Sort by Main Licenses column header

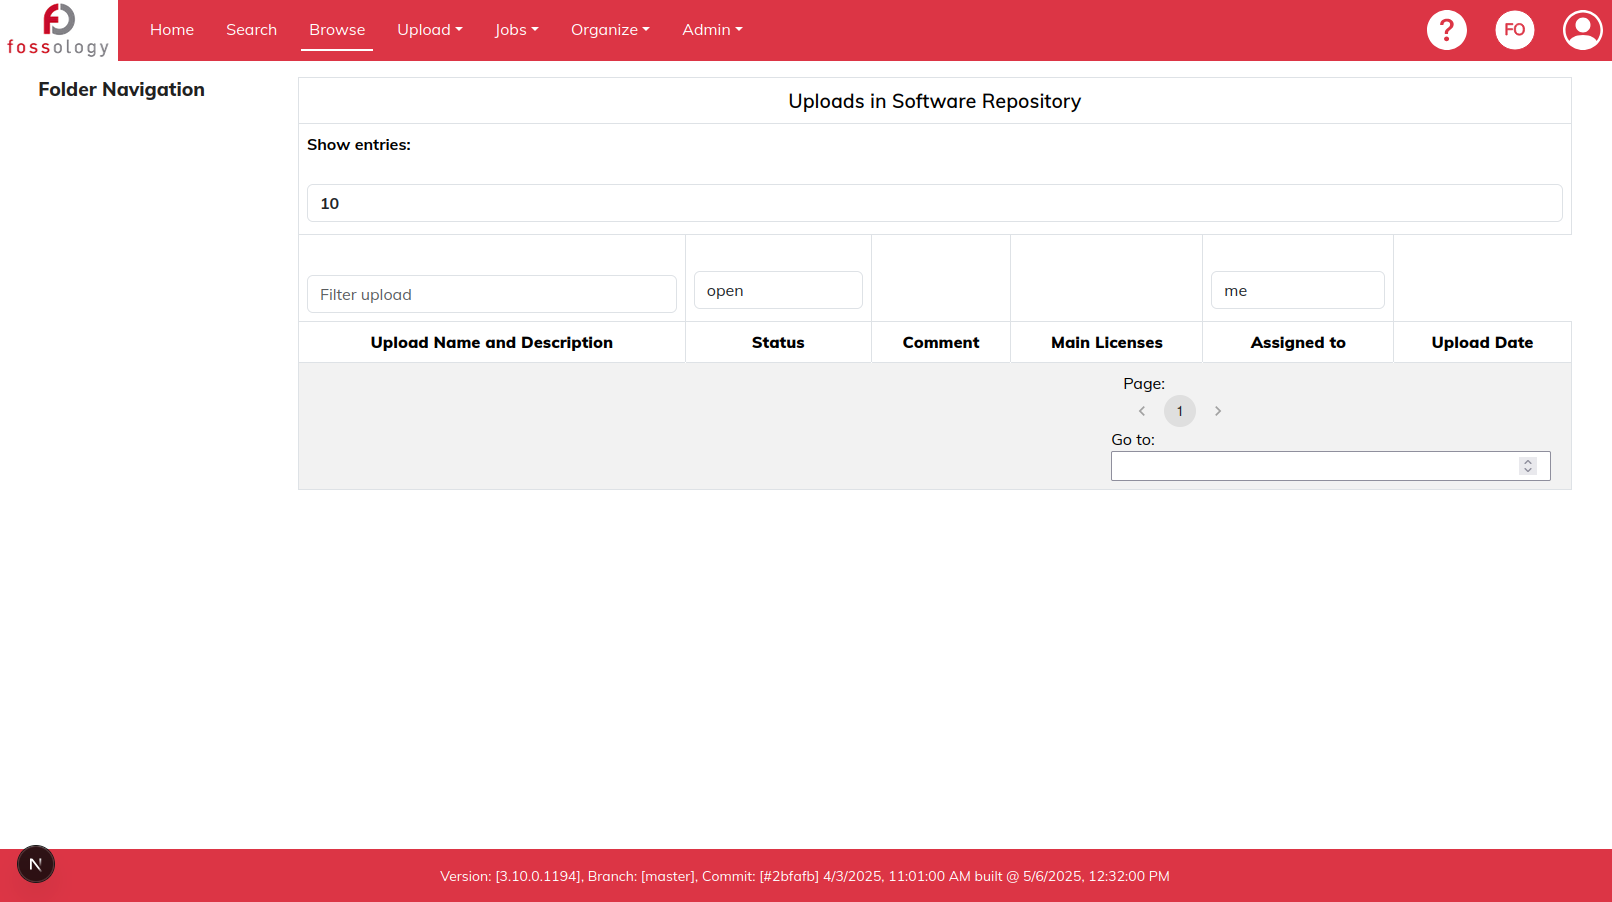[1106, 342]
